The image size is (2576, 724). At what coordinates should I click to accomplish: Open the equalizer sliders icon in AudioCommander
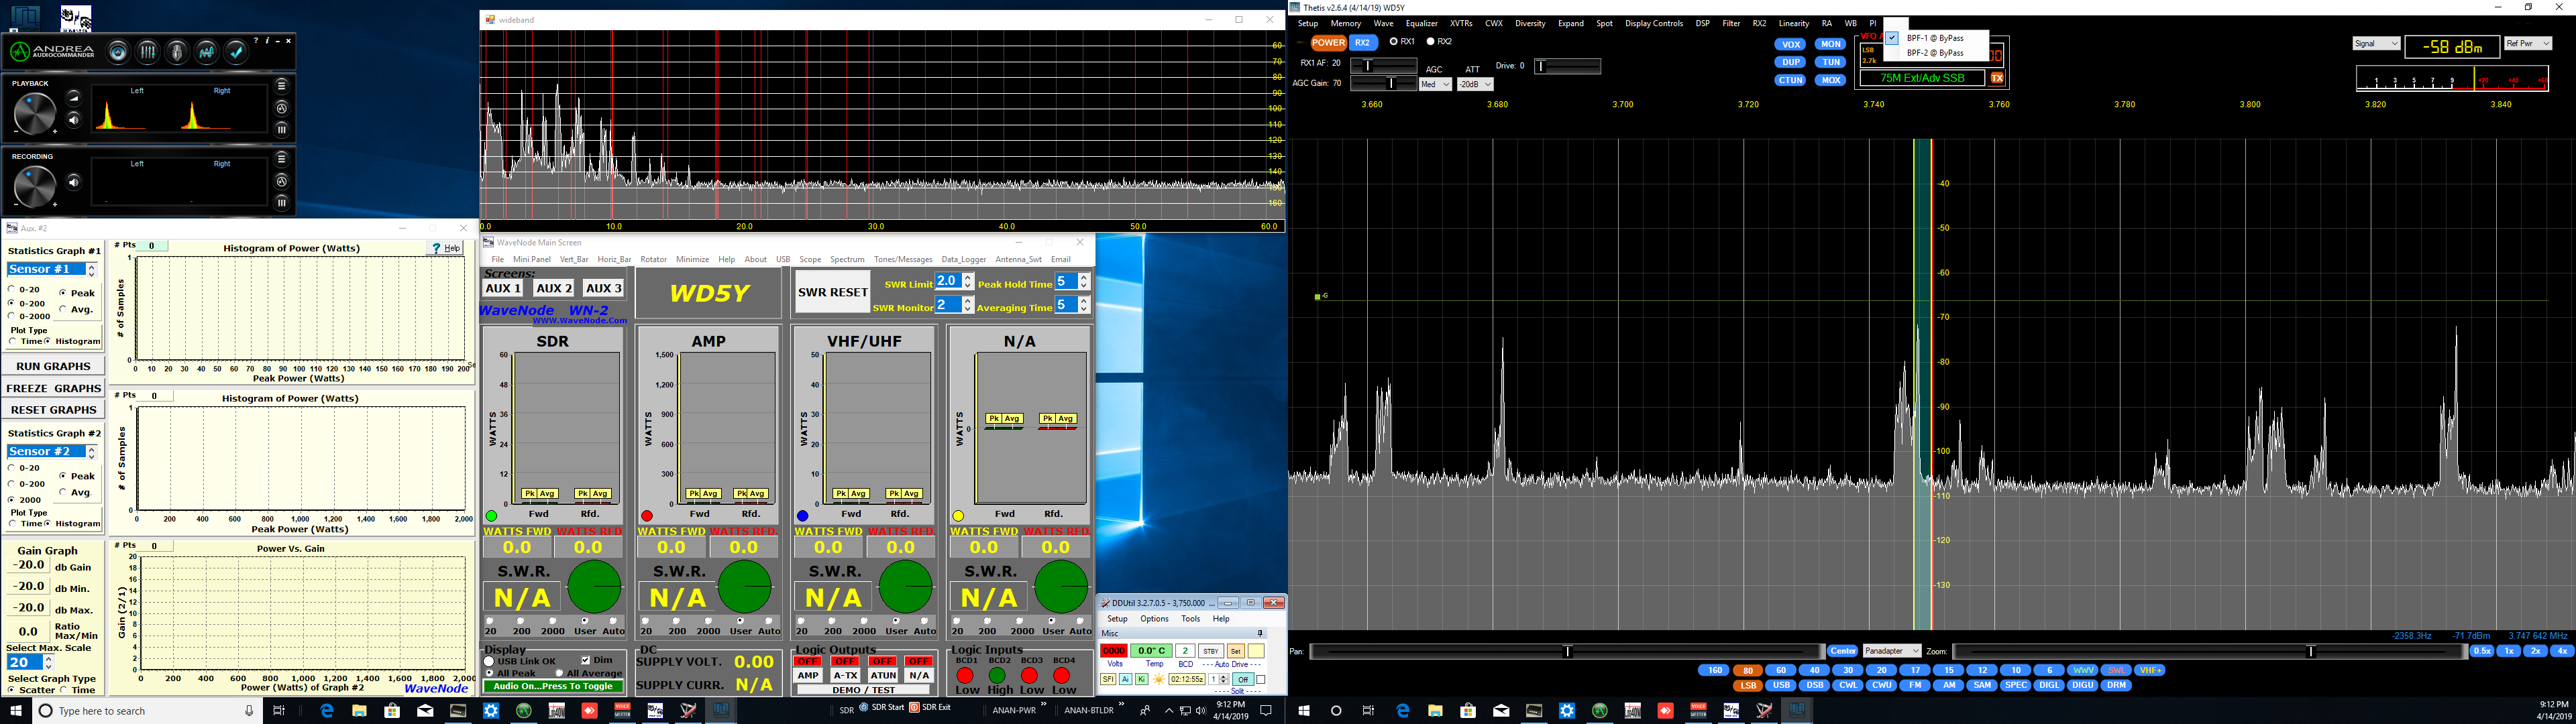coord(148,52)
